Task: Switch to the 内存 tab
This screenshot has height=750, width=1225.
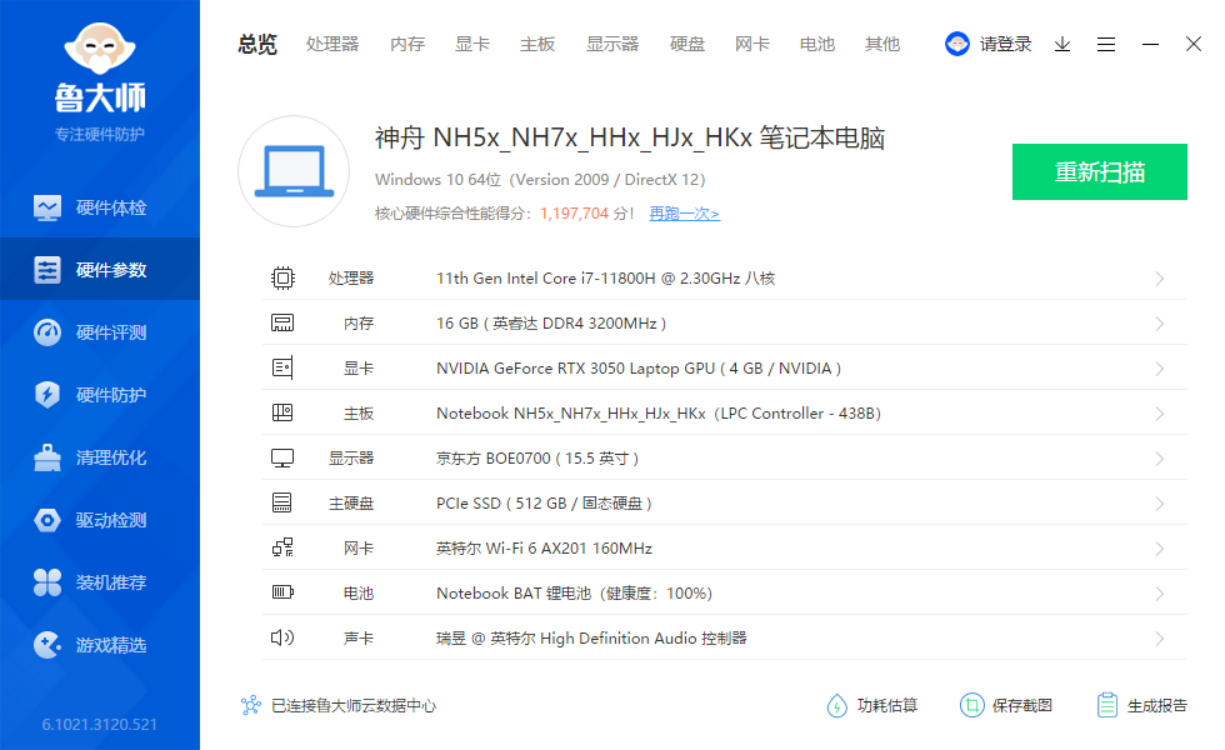Action: tap(407, 44)
